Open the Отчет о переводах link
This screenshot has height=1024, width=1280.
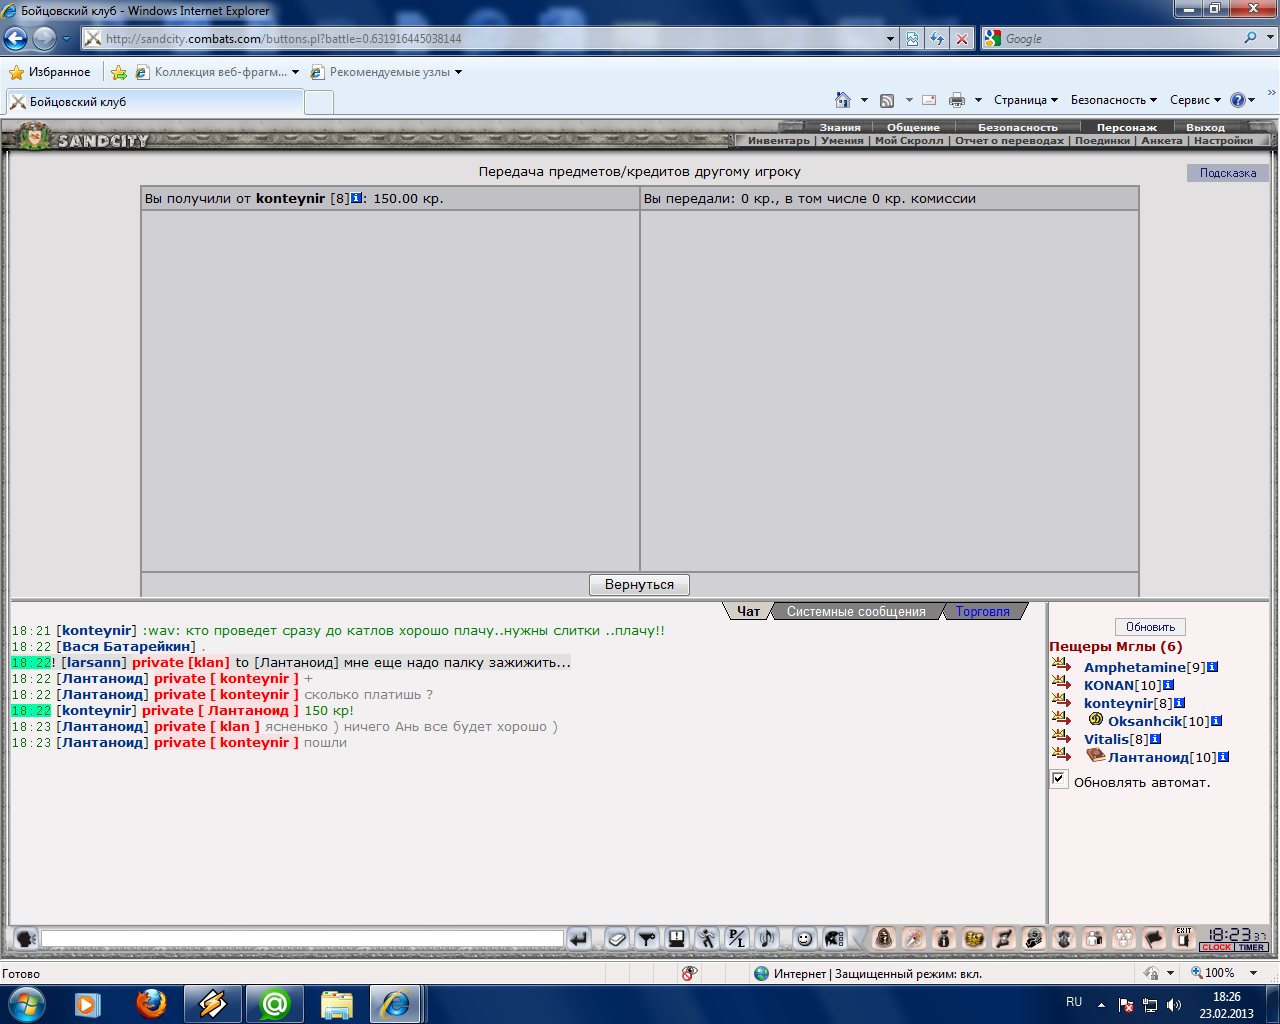coord(1009,140)
